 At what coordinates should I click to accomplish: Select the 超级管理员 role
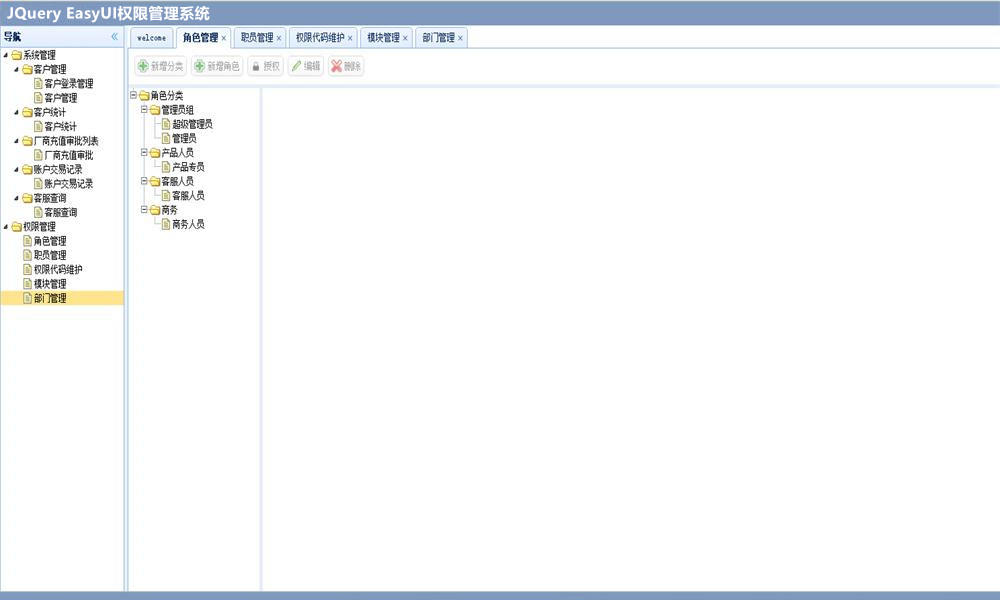tap(192, 124)
